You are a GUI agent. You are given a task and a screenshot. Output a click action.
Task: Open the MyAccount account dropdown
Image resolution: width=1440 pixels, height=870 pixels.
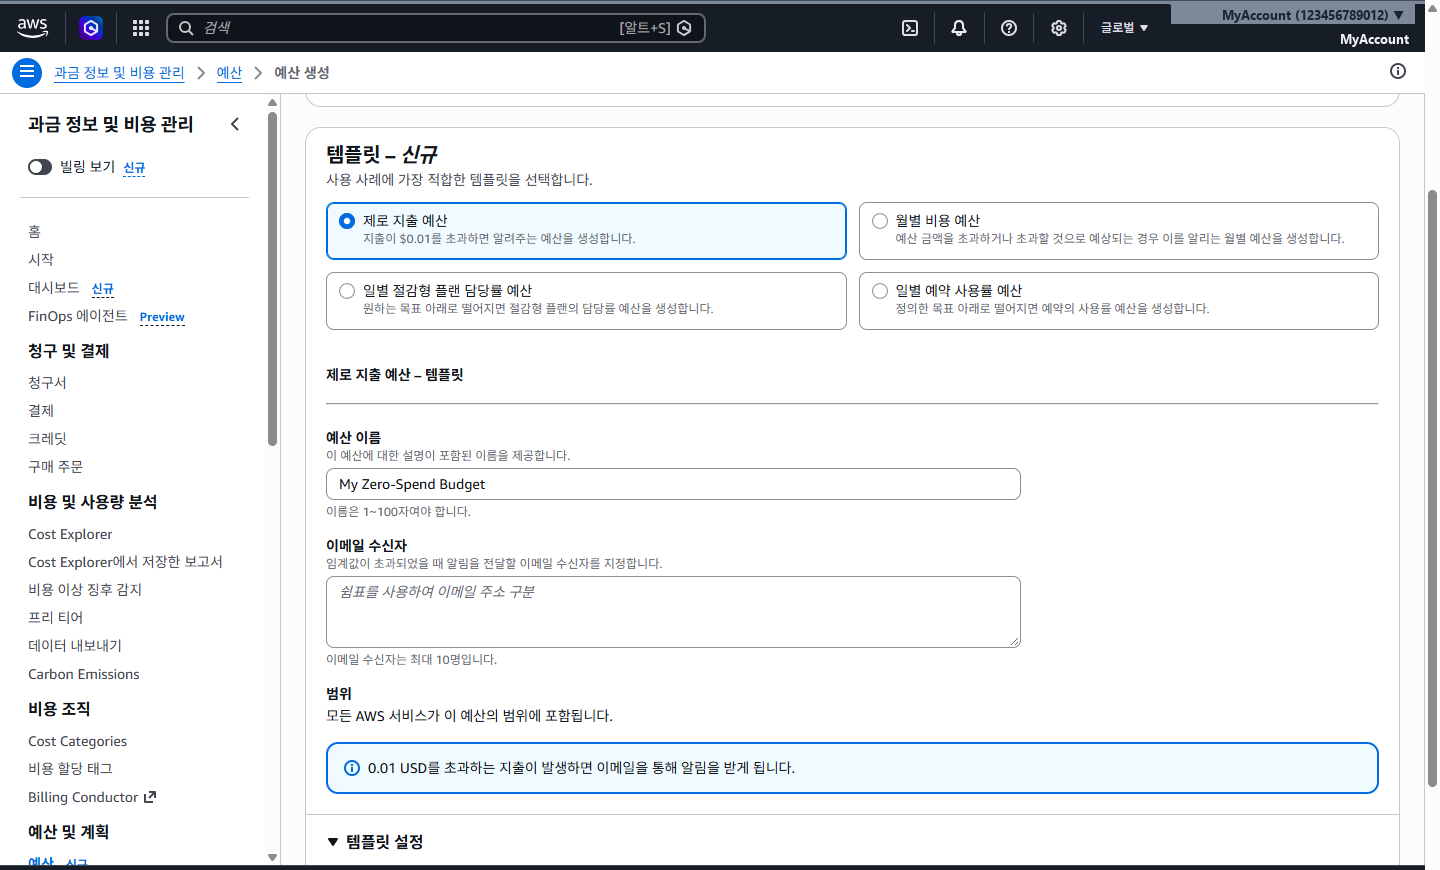(1312, 15)
